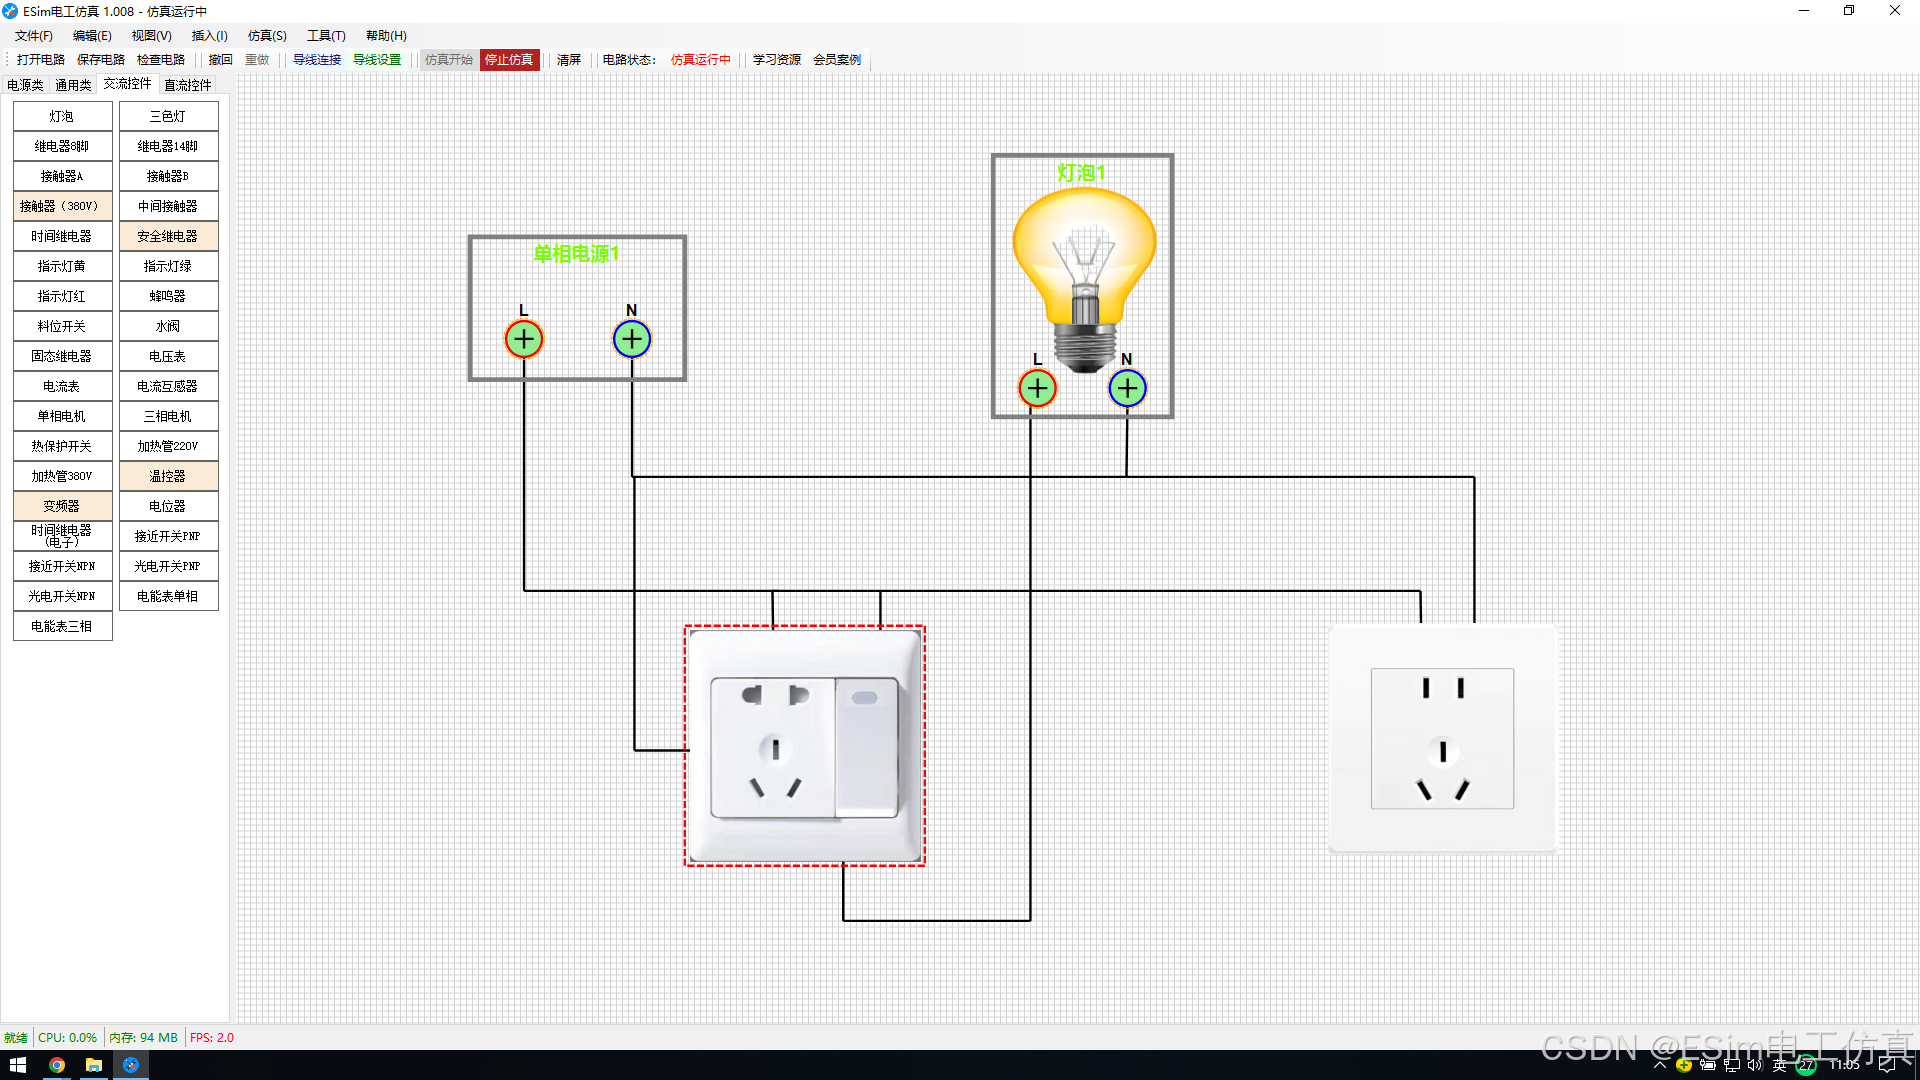
Task: Select the 灯泡 component button
Action: pos(62,116)
